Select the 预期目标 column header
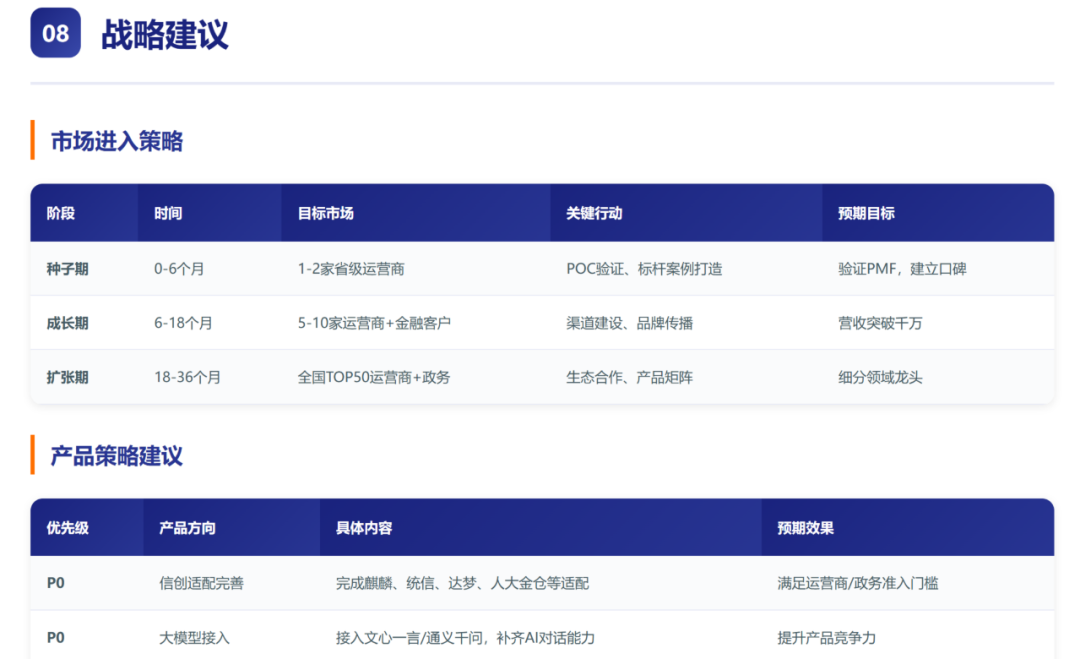 (866, 213)
